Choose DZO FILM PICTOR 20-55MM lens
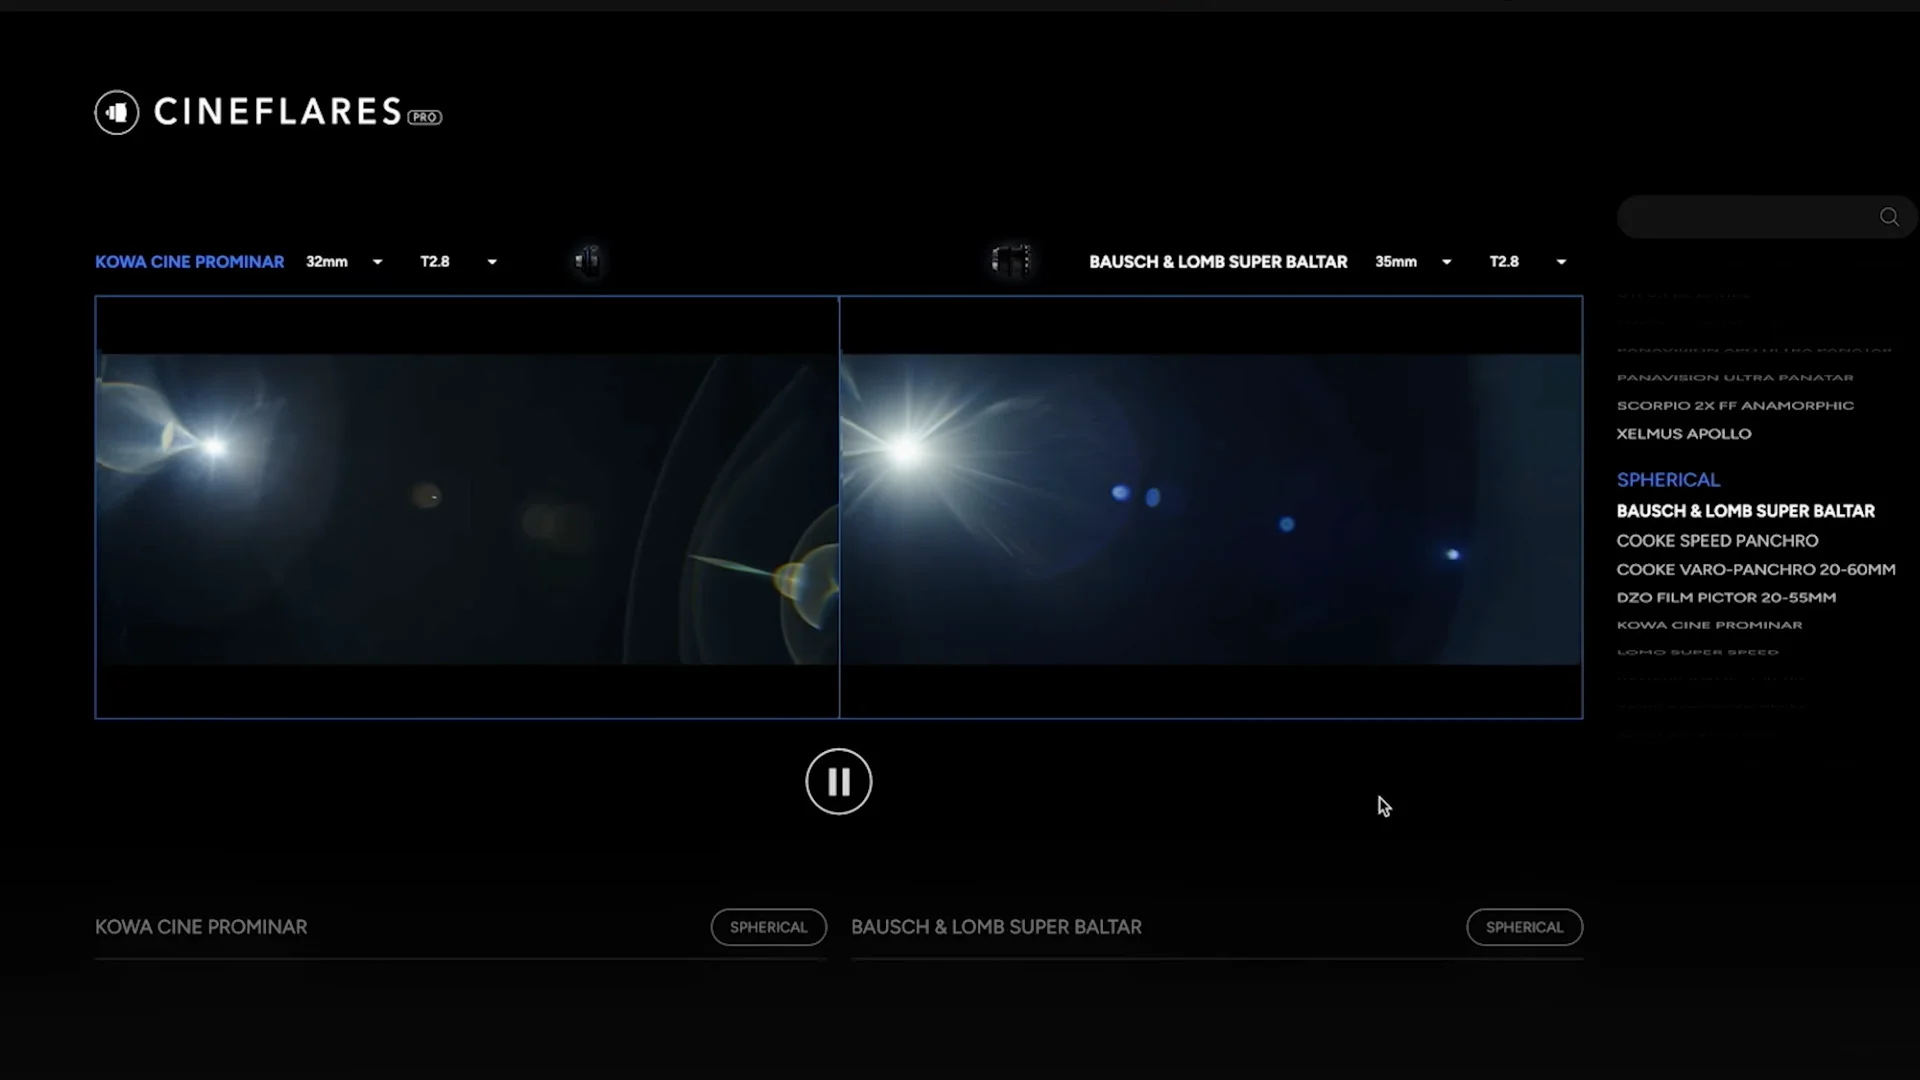Screen dimensions: 1920x1080 coord(1726,597)
